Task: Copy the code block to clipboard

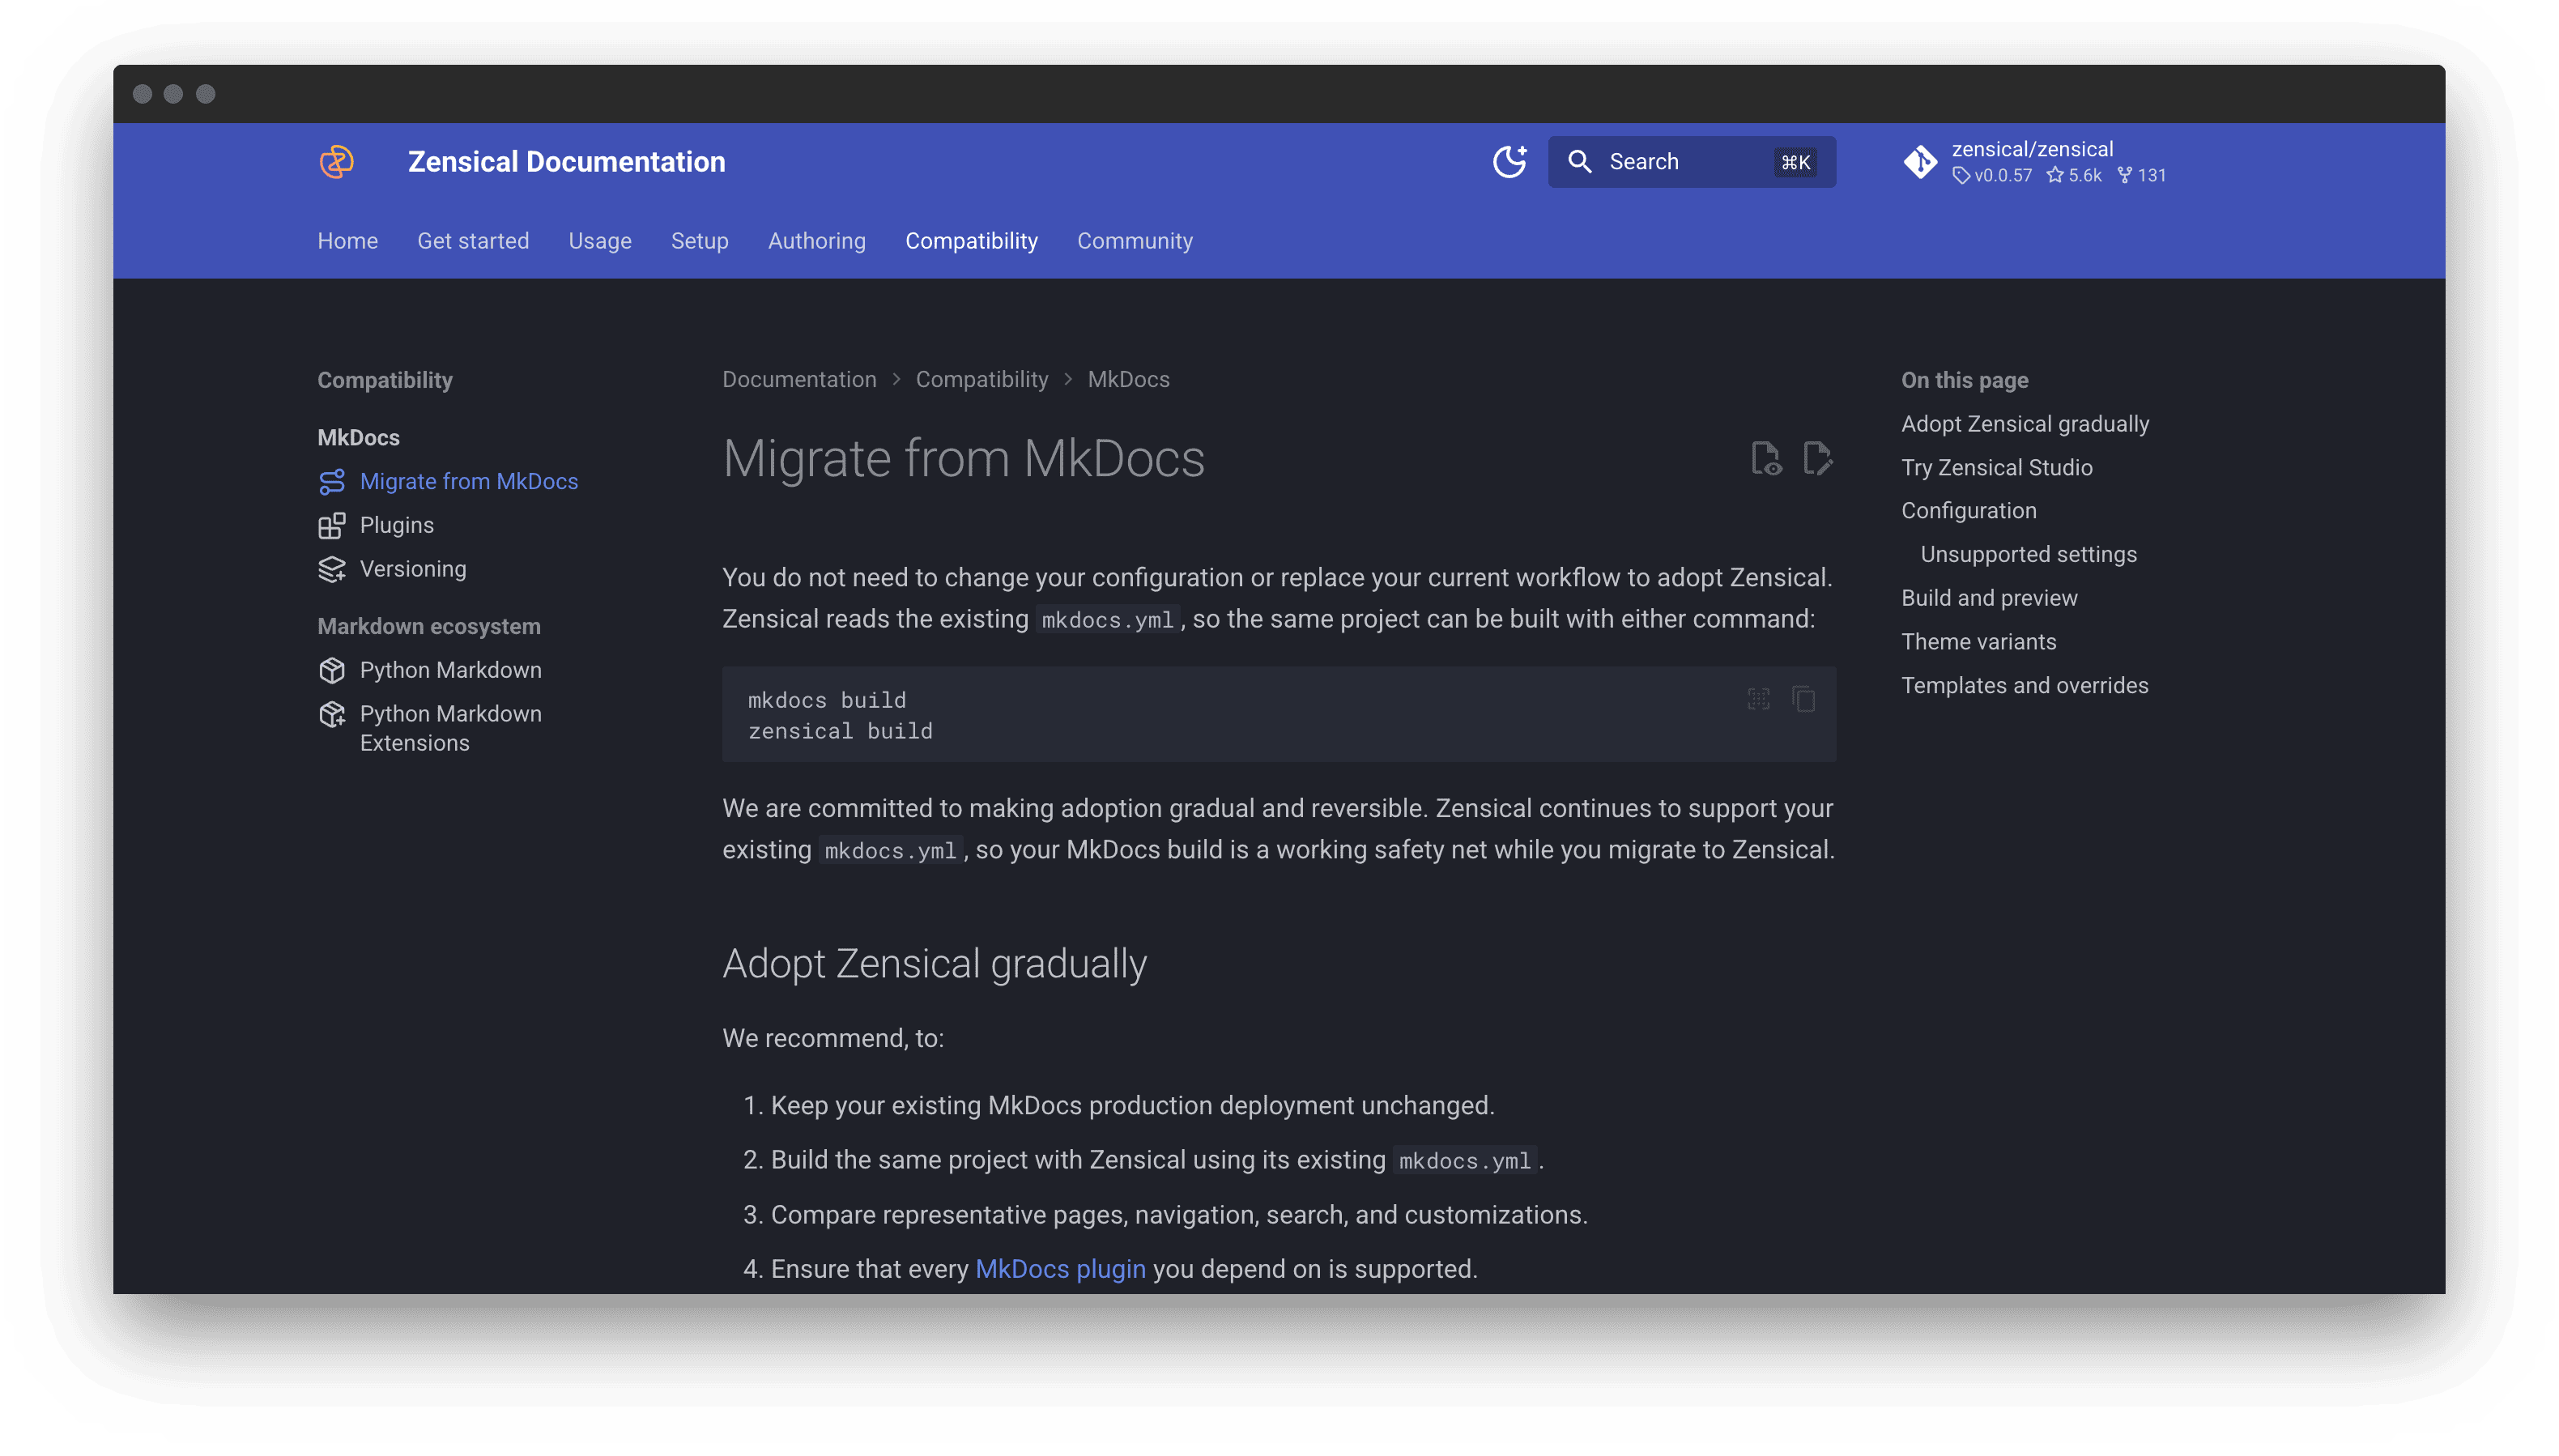Action: click(1803, 699)
